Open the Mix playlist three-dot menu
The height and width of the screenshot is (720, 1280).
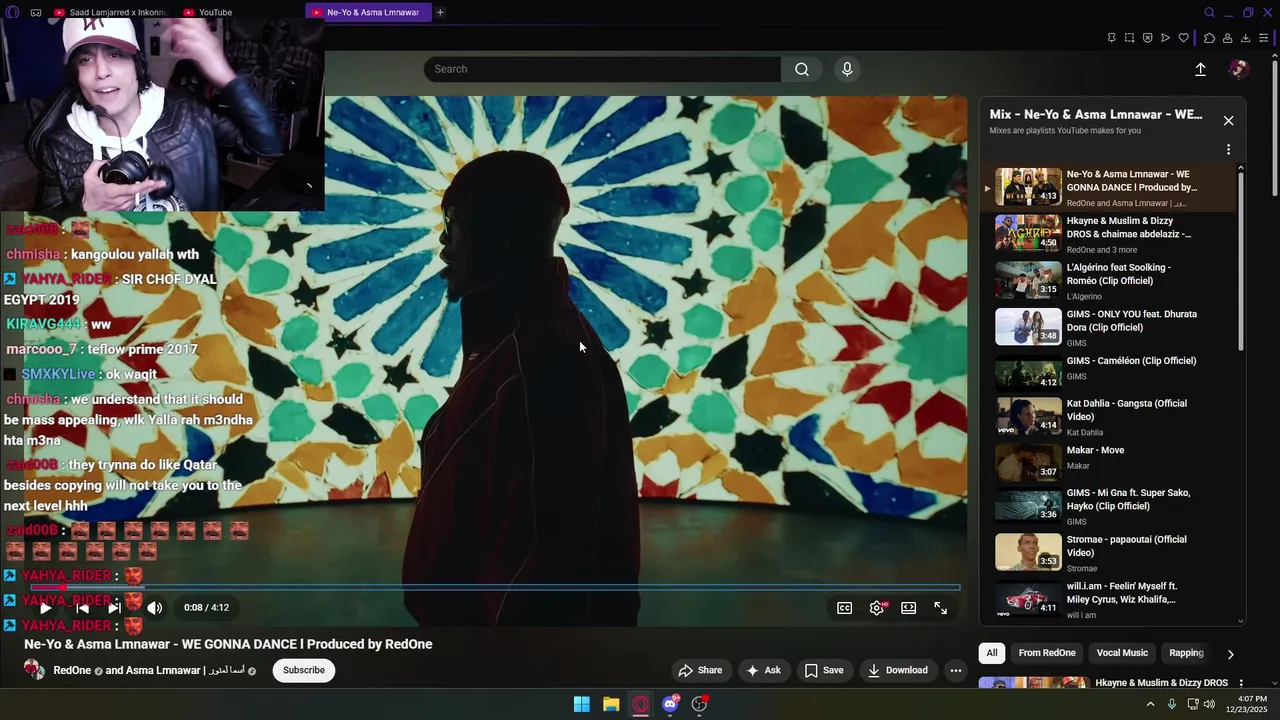tap(1228, 149)
